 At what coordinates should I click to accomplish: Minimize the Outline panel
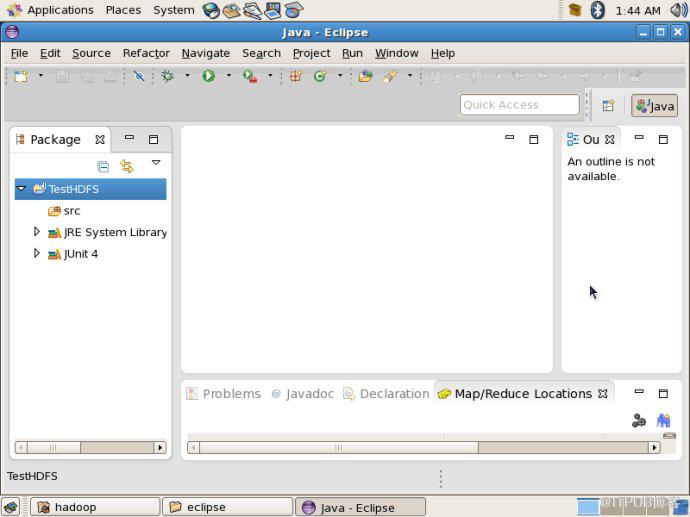click(x=639, y=137)
